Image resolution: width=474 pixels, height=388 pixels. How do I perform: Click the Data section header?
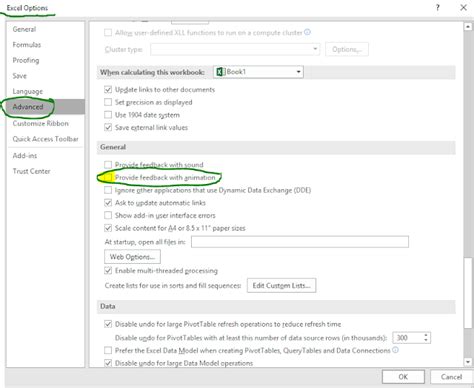276,306
